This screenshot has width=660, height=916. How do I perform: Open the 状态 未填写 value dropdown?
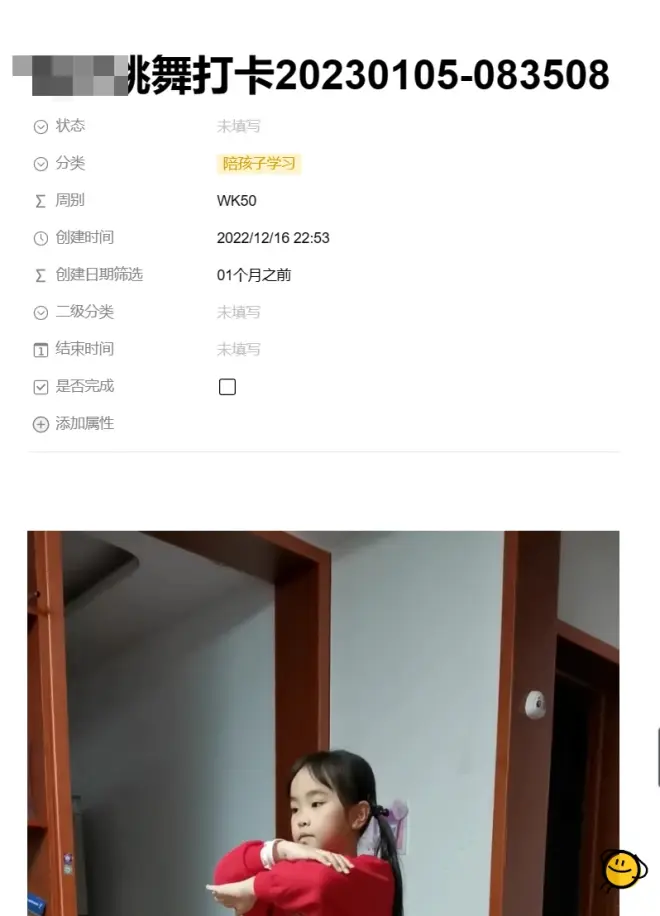pos(238,126)
